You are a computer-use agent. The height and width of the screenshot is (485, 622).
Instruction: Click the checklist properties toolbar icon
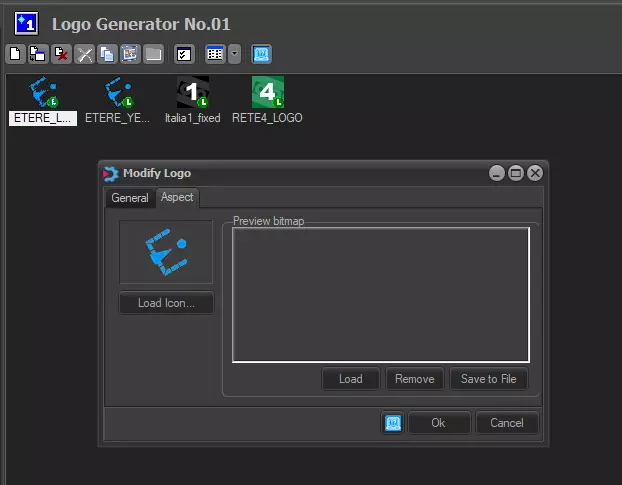pos(183,54)
